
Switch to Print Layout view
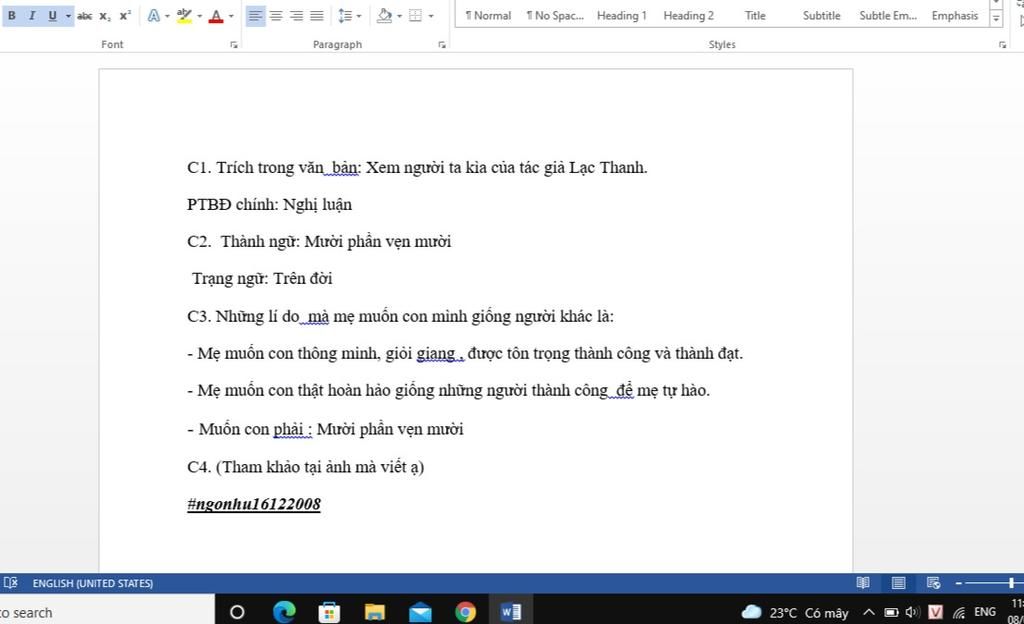click(x=899, y=583)
